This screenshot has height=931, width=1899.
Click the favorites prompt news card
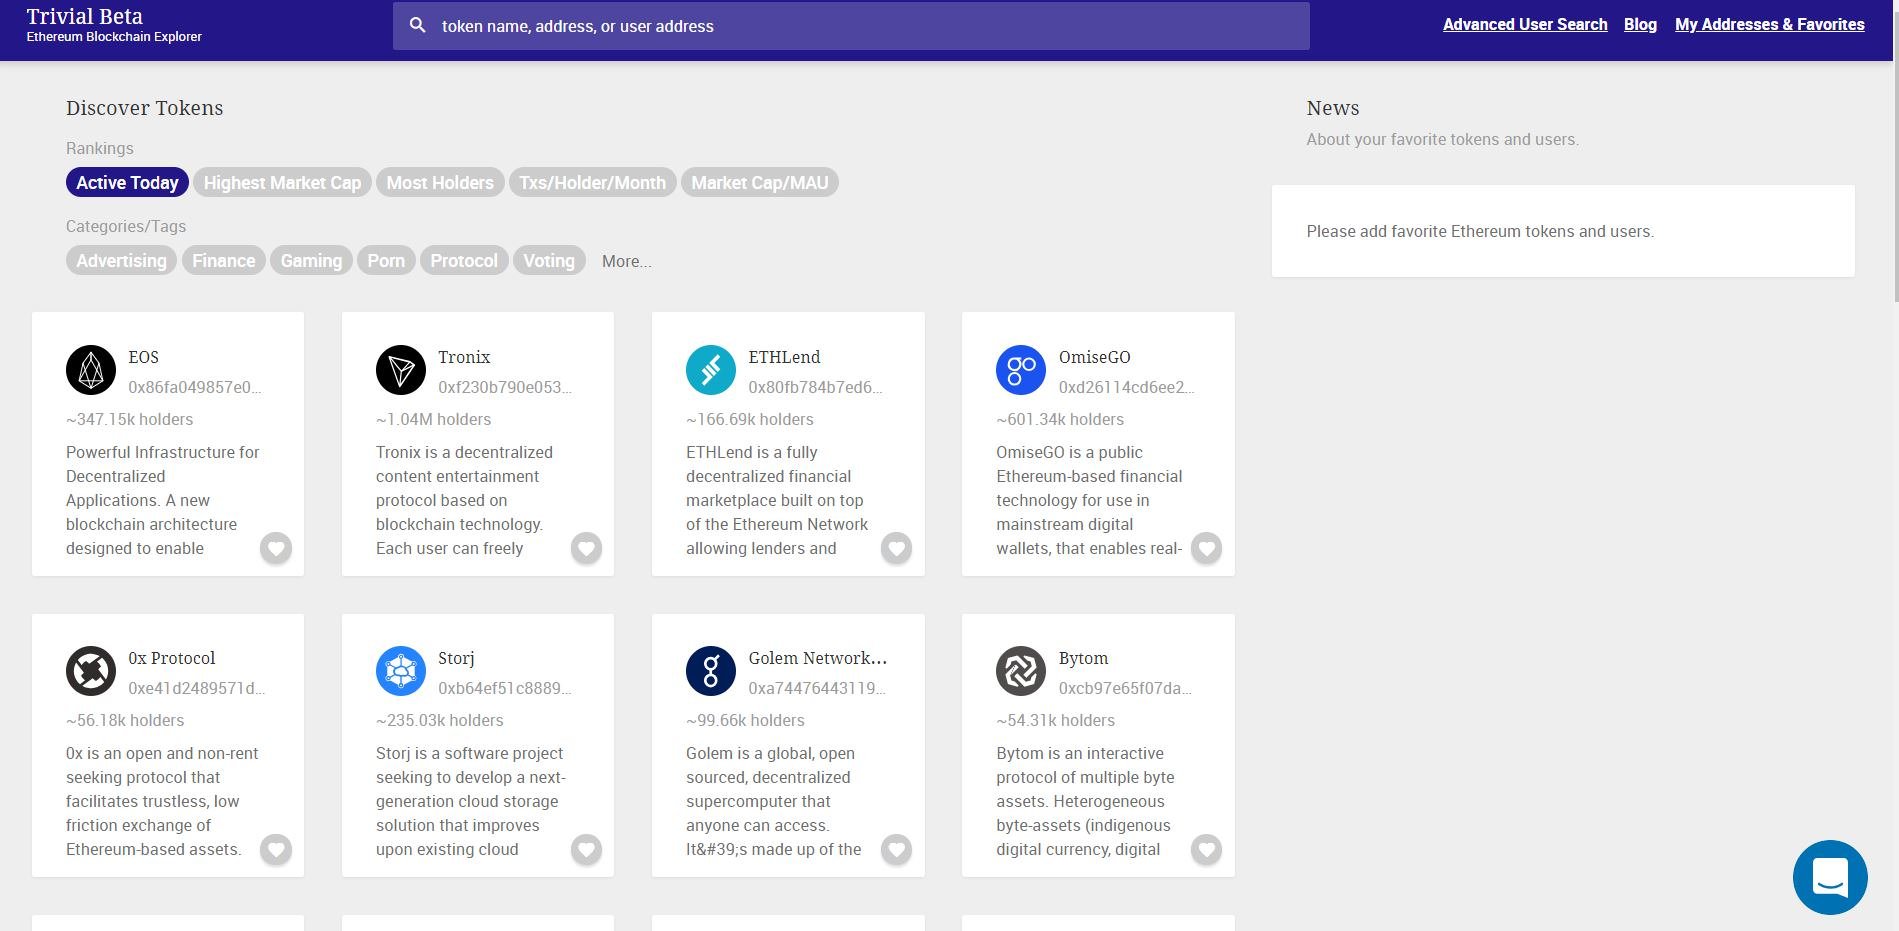1563,231
